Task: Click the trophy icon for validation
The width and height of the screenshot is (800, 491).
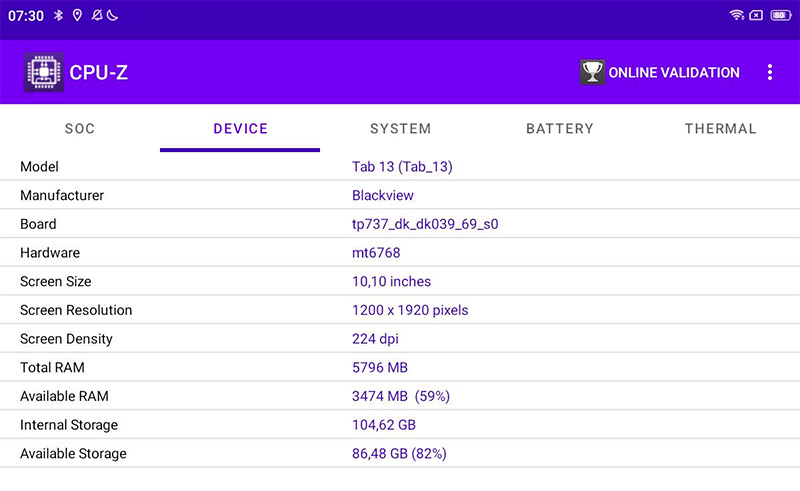Action: click(x=592, y=72)
